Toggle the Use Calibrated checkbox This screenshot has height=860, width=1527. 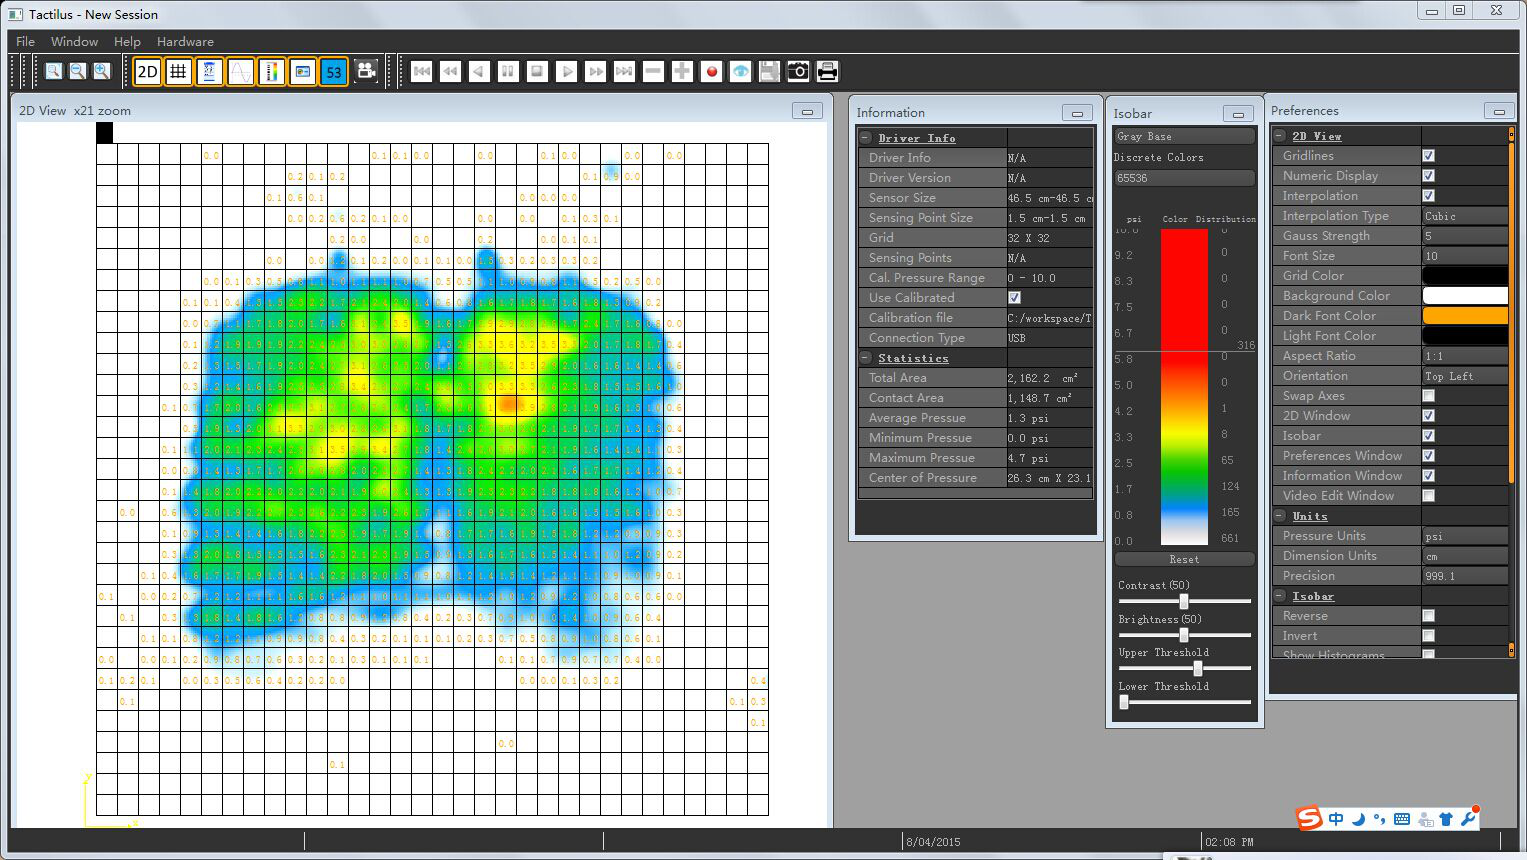(x=1014, y=298)
